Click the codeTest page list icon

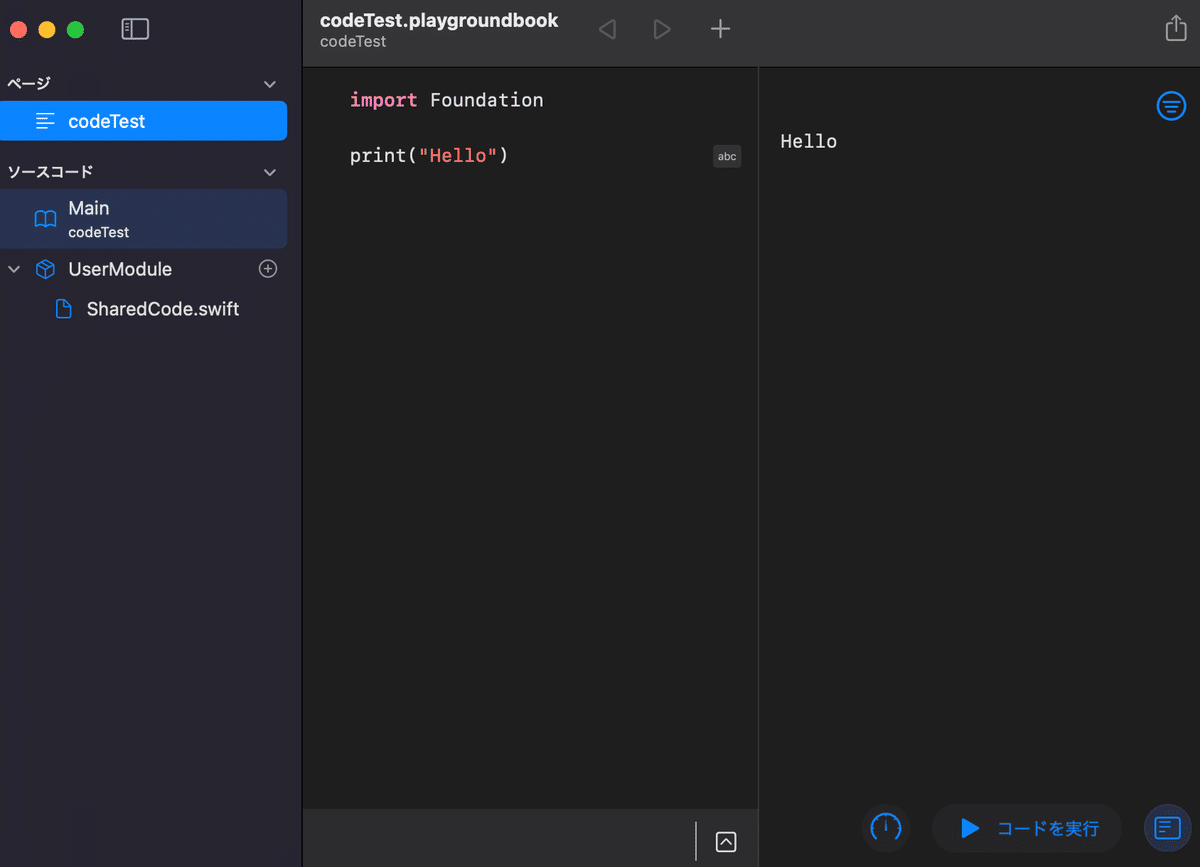(45, 121)
